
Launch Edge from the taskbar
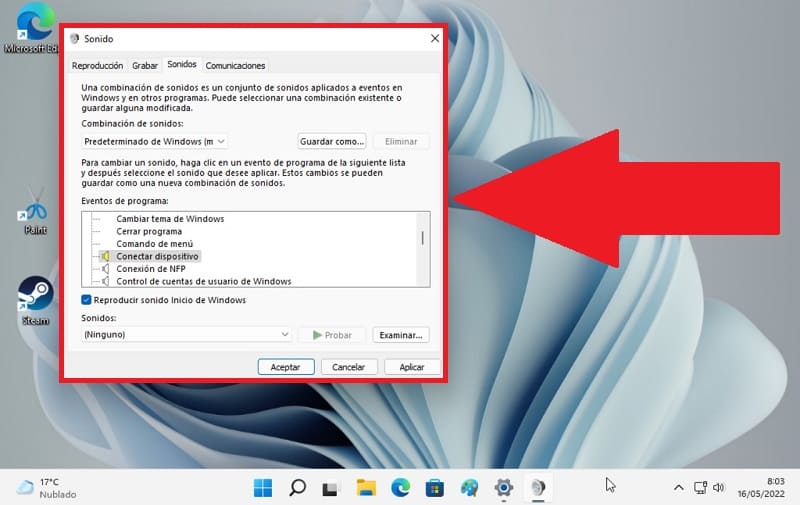click(x=401, y=488)
